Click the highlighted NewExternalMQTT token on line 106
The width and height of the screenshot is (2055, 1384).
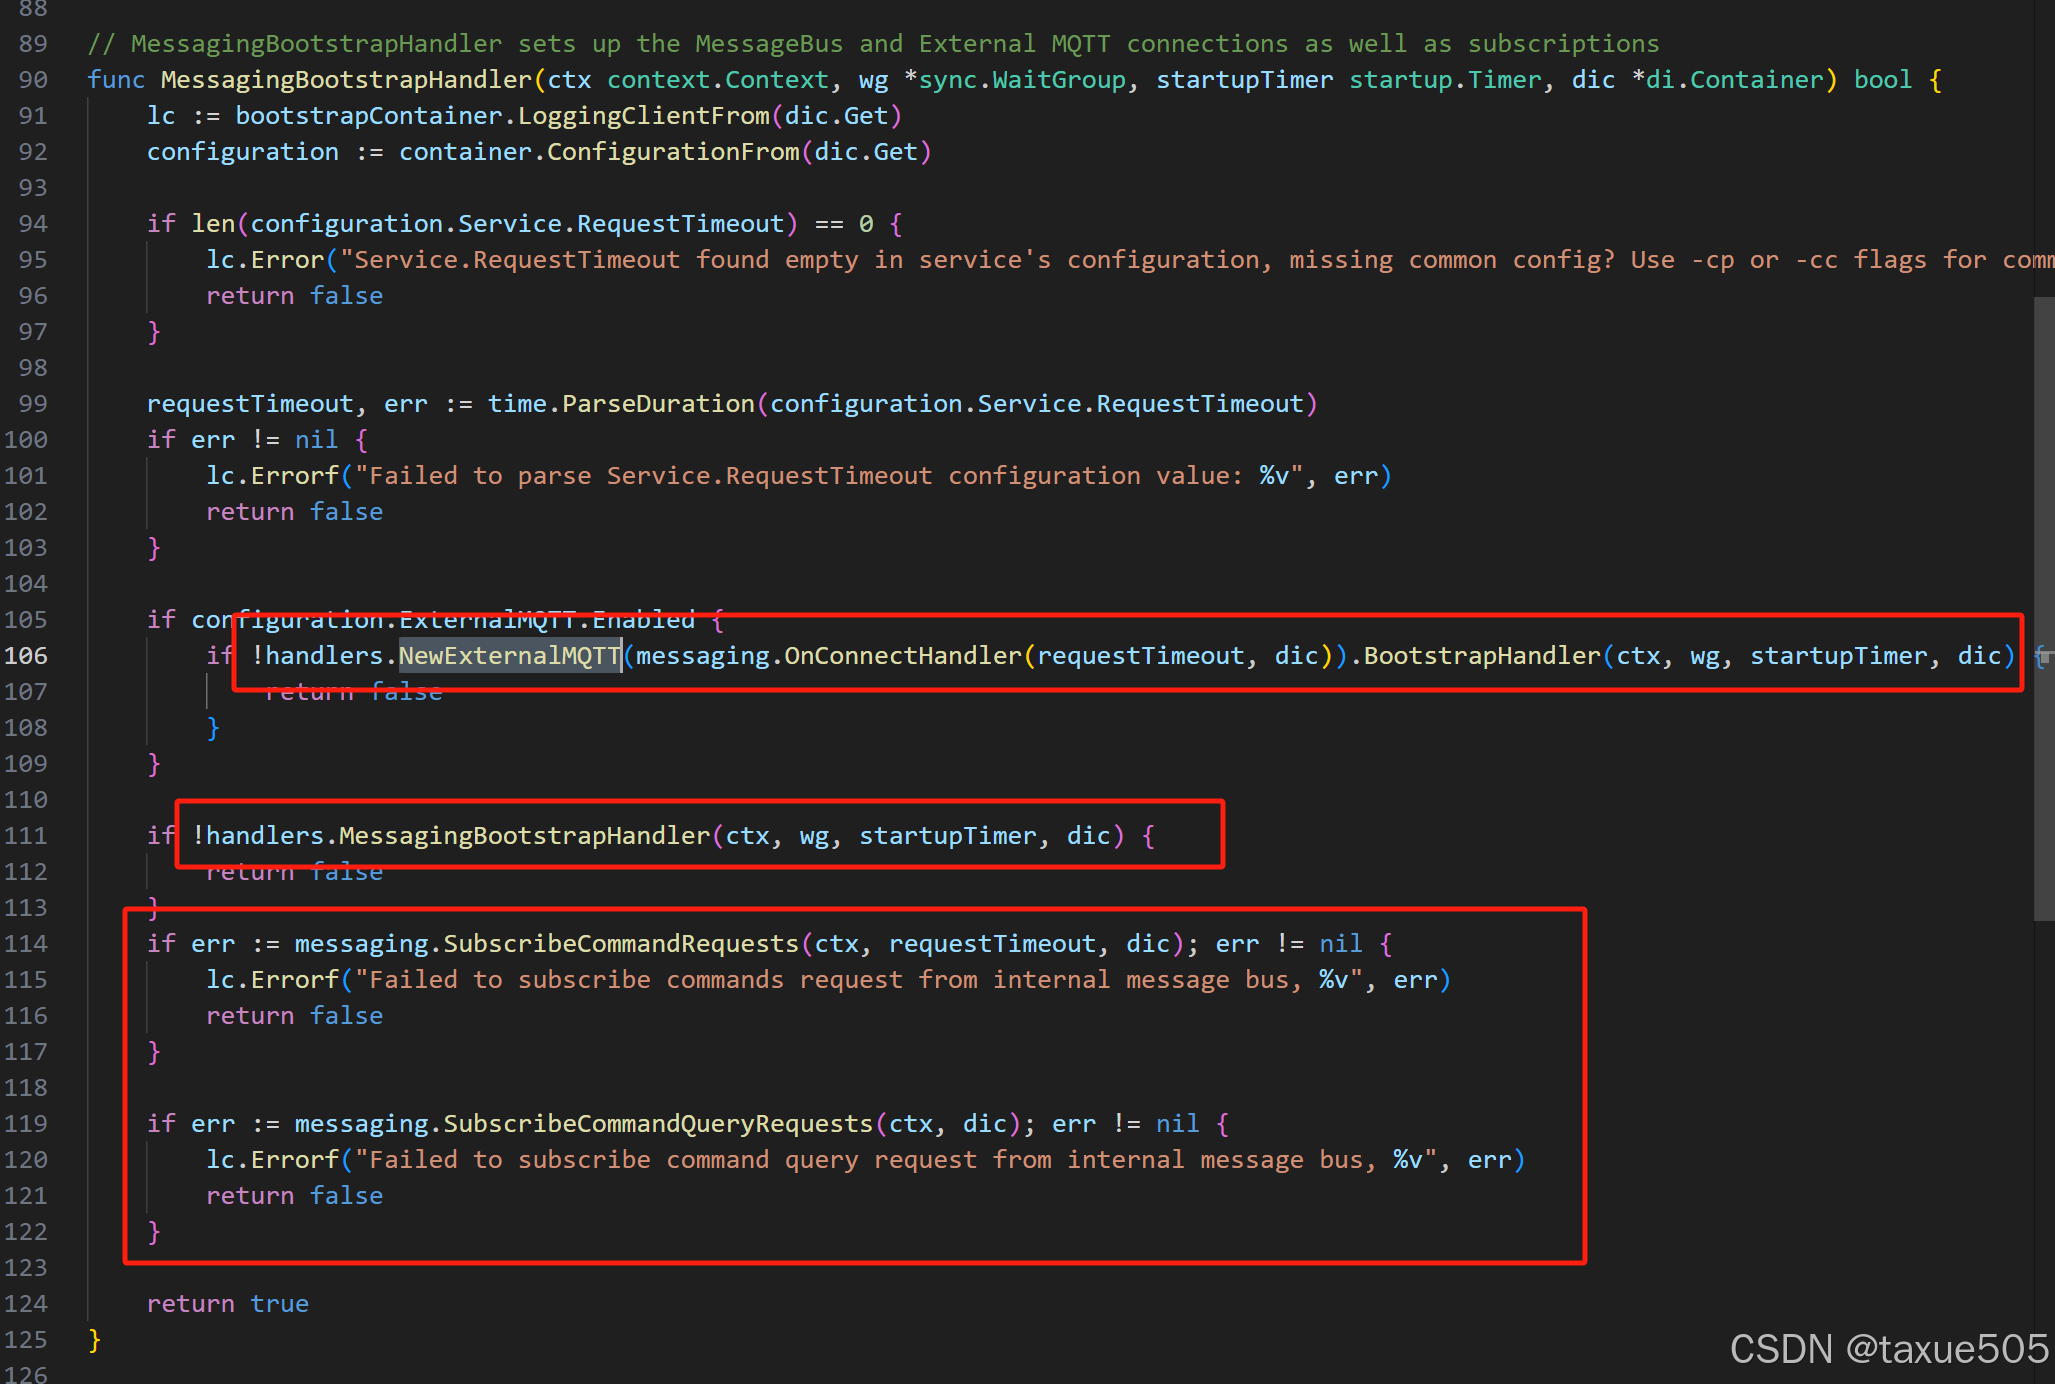(509, 655)
